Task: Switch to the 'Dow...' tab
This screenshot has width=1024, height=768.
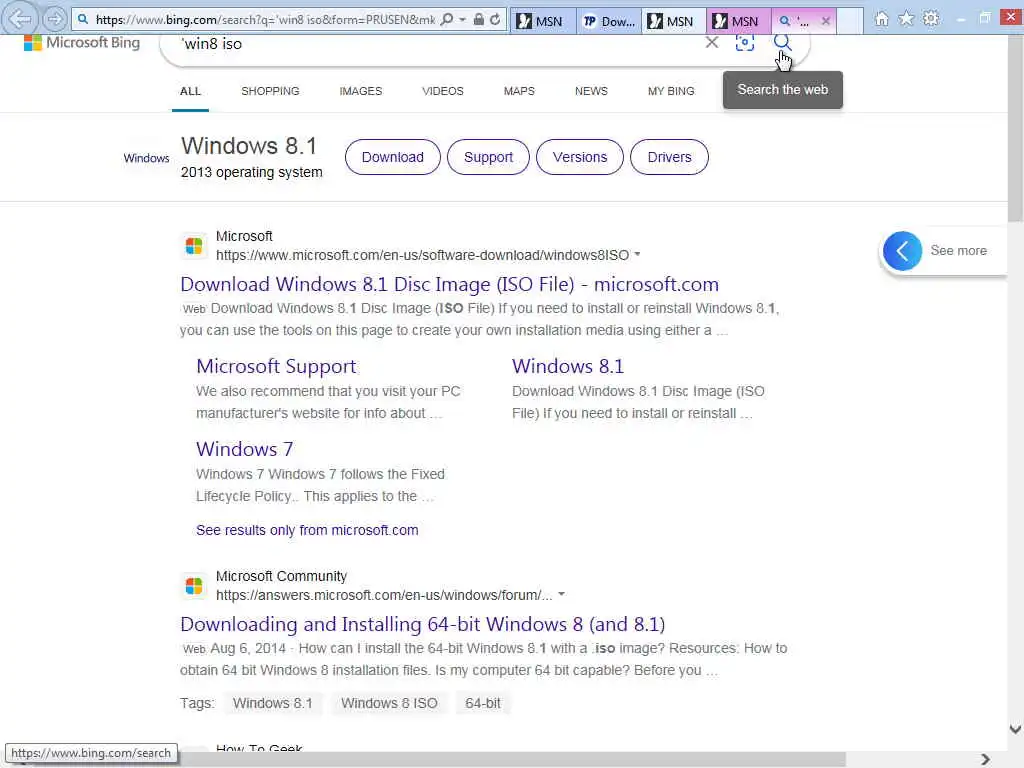Action: coord(609,21)
